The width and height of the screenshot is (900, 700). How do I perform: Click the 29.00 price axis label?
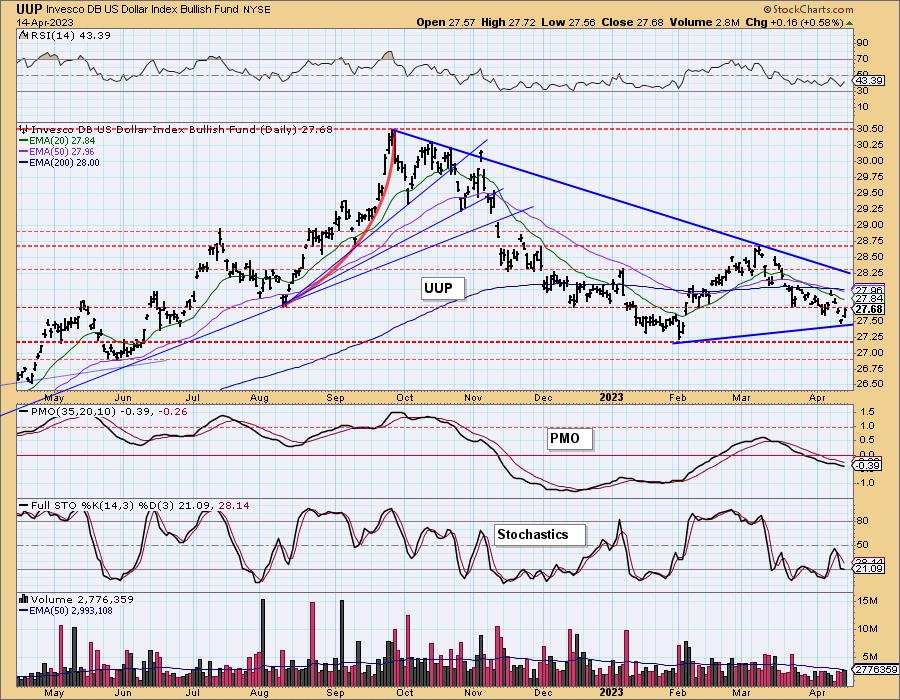tap(870, 225)
